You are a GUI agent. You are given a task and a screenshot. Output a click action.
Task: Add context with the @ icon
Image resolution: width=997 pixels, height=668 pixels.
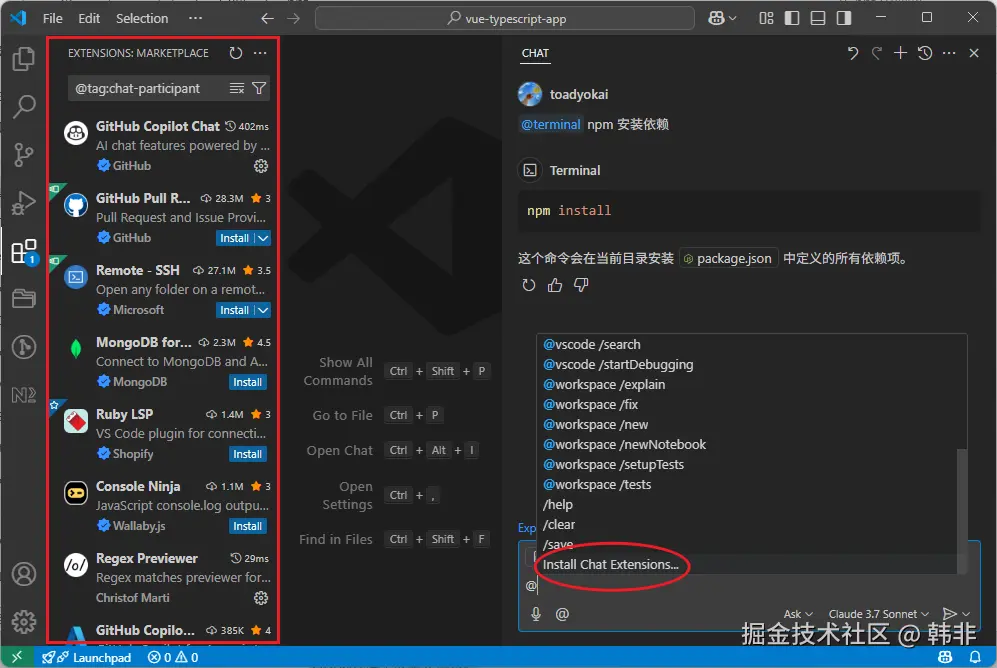pos(562,614)
